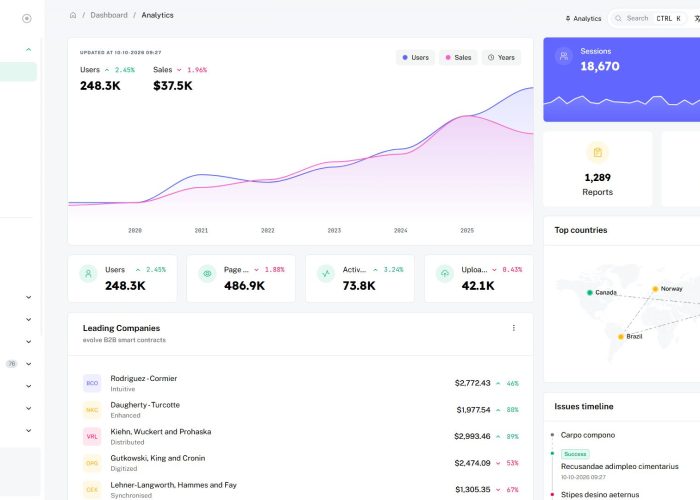
Task: Click the Issues timeline heading
Action: click(583, 407)
